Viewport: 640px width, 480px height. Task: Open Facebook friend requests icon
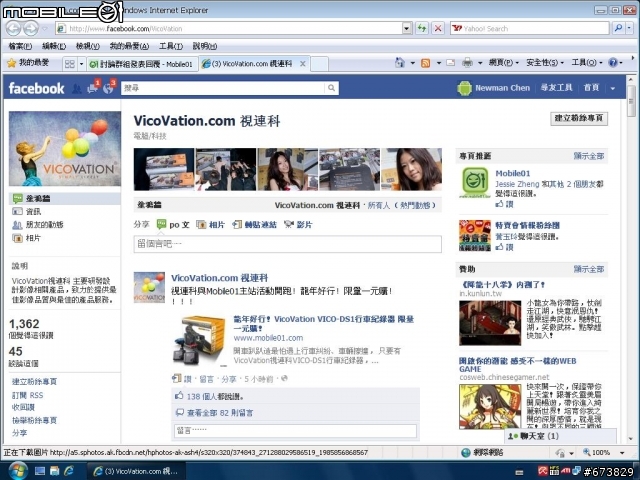click(76, 89)
